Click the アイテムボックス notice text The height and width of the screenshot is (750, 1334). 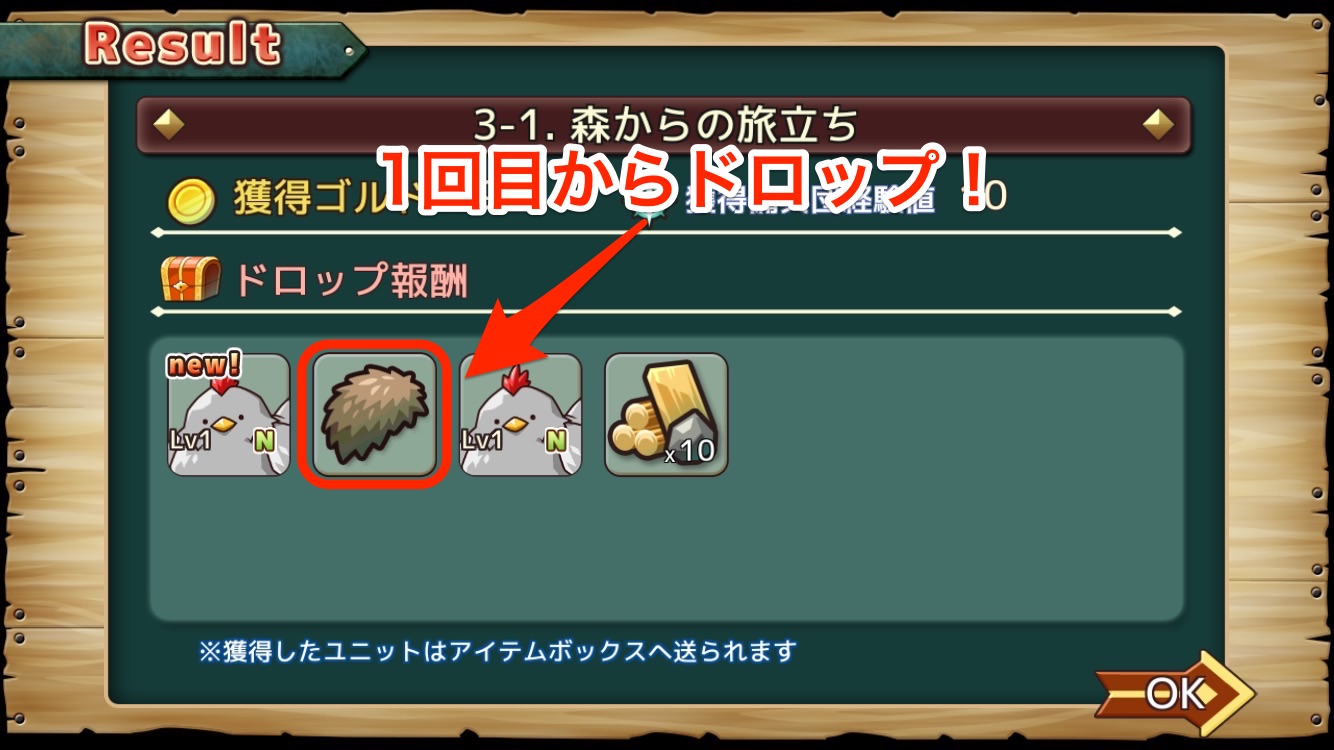497,652
